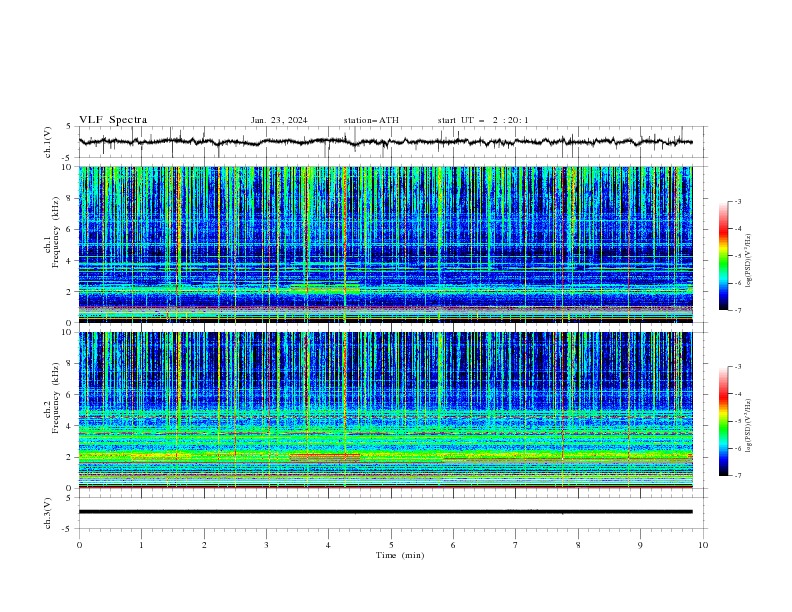The width and height of the screenshot is (792, 612).
Task: Click time axis tick label '3'
Action: [266, 545]
